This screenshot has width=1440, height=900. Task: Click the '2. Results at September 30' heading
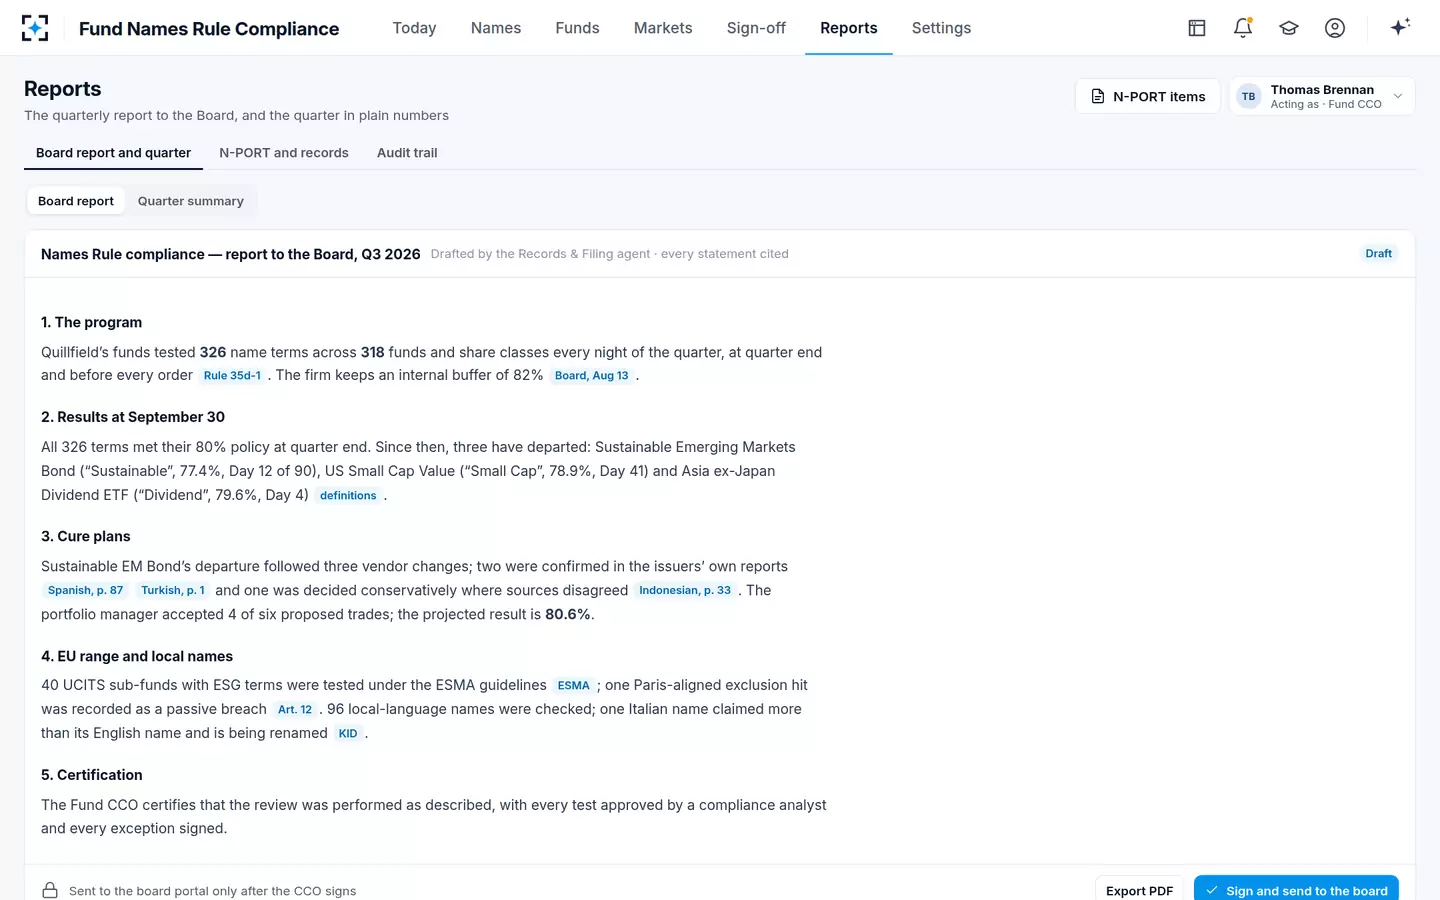coord(133,417)
